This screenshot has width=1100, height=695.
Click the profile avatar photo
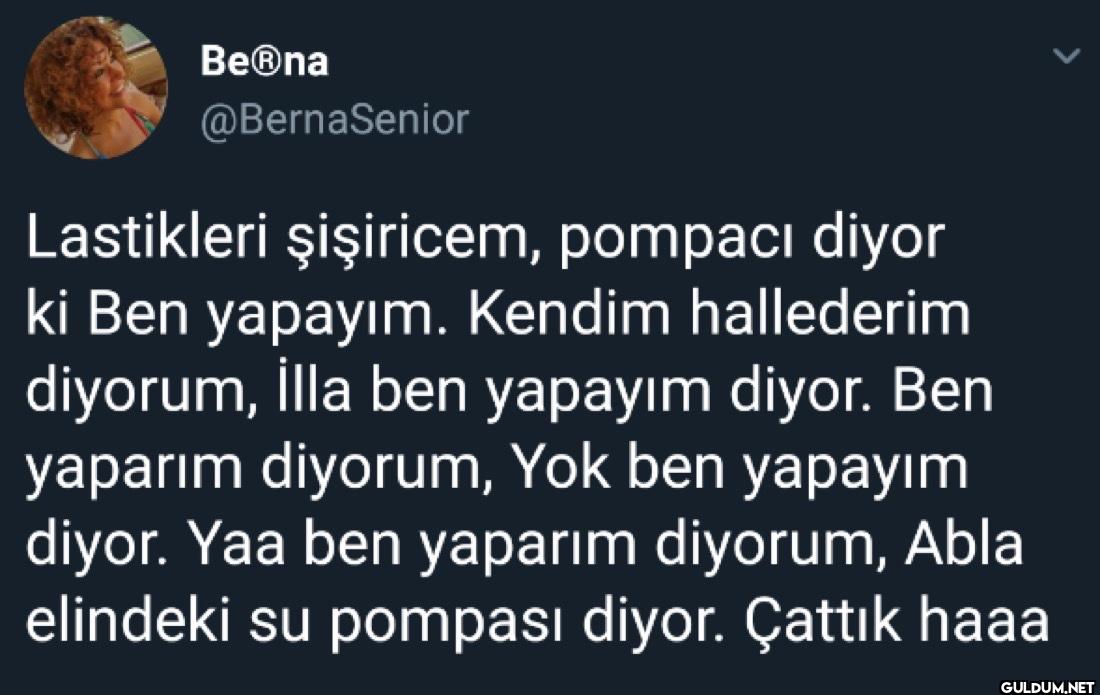point(96,88)
